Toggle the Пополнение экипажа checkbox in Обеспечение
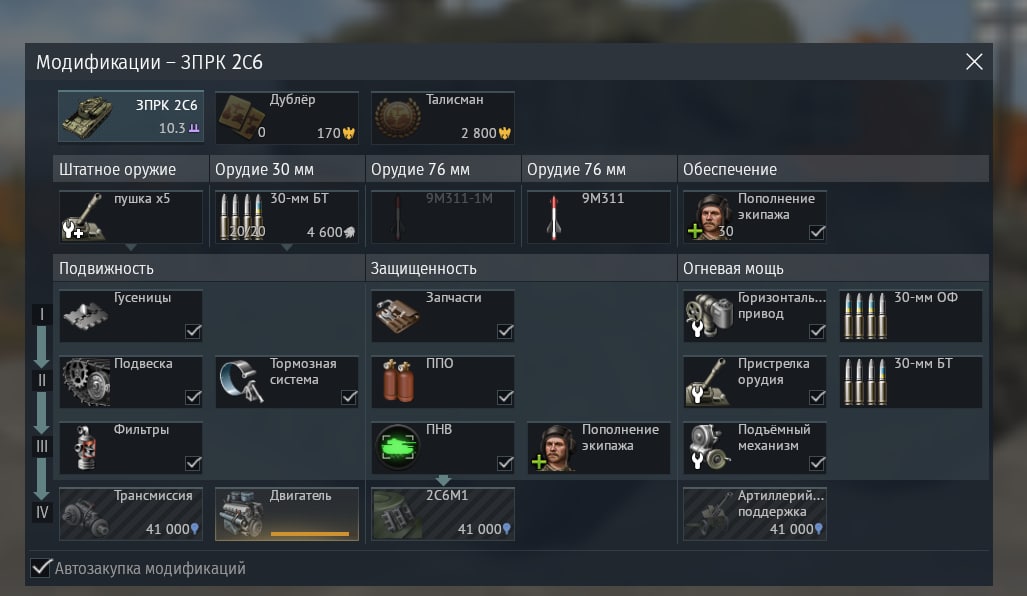1027x596 pixels. tap(817, 232)
